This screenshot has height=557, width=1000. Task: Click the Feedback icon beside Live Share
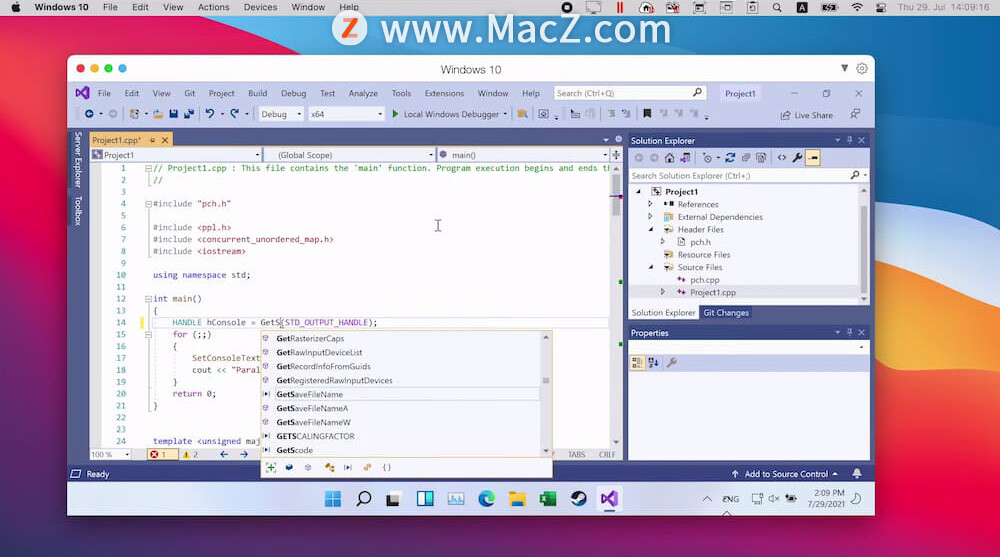[x=855, y=114]
